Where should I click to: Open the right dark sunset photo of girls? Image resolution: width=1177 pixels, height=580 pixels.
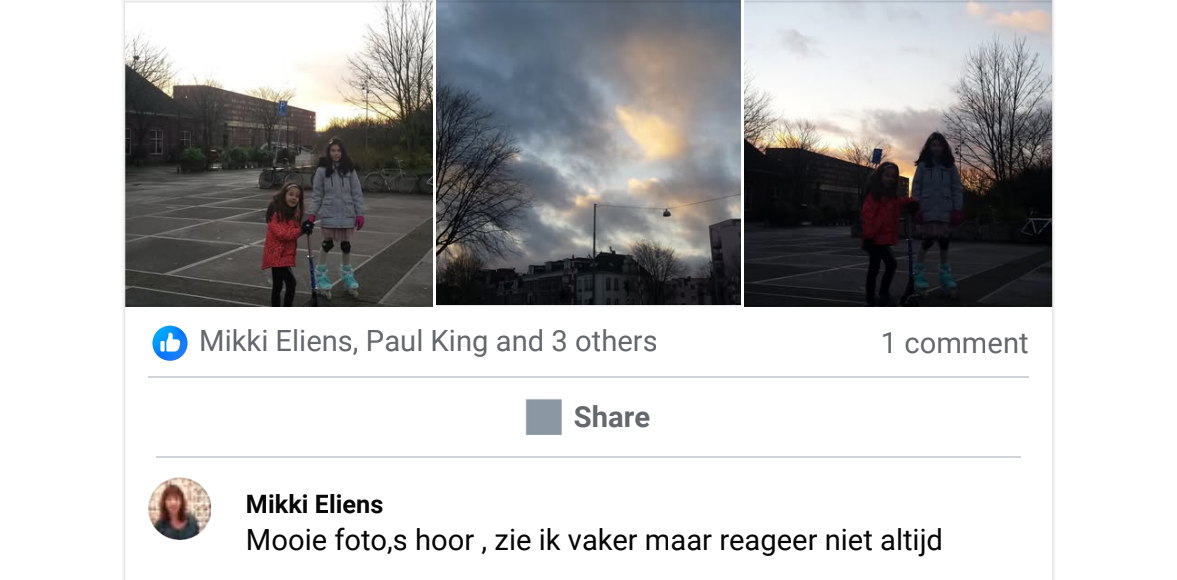(x=898, y=154)
